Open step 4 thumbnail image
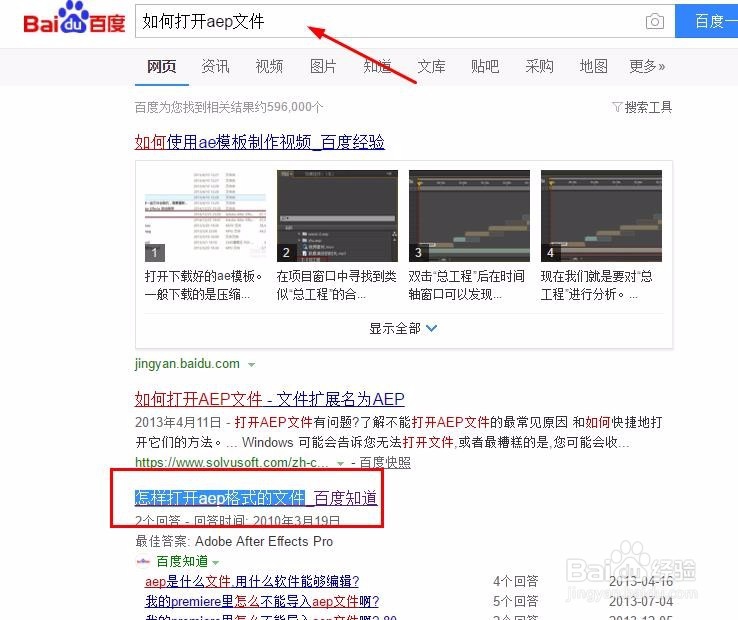Screen dimensions: 738x620 (601, 216)
